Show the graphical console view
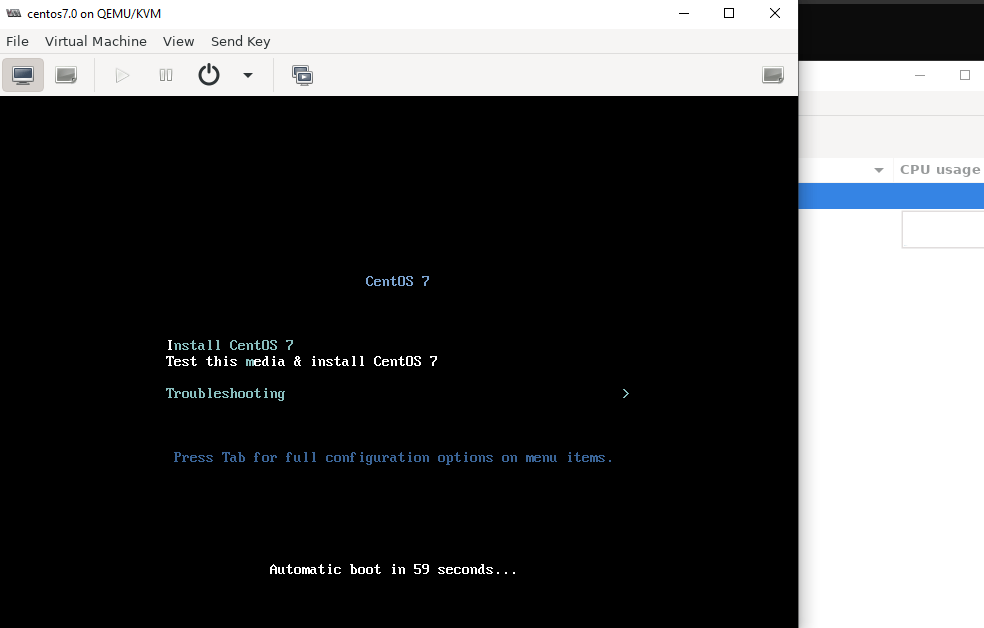The height and width of the screenshot is (628, 984). click(23, 75)
